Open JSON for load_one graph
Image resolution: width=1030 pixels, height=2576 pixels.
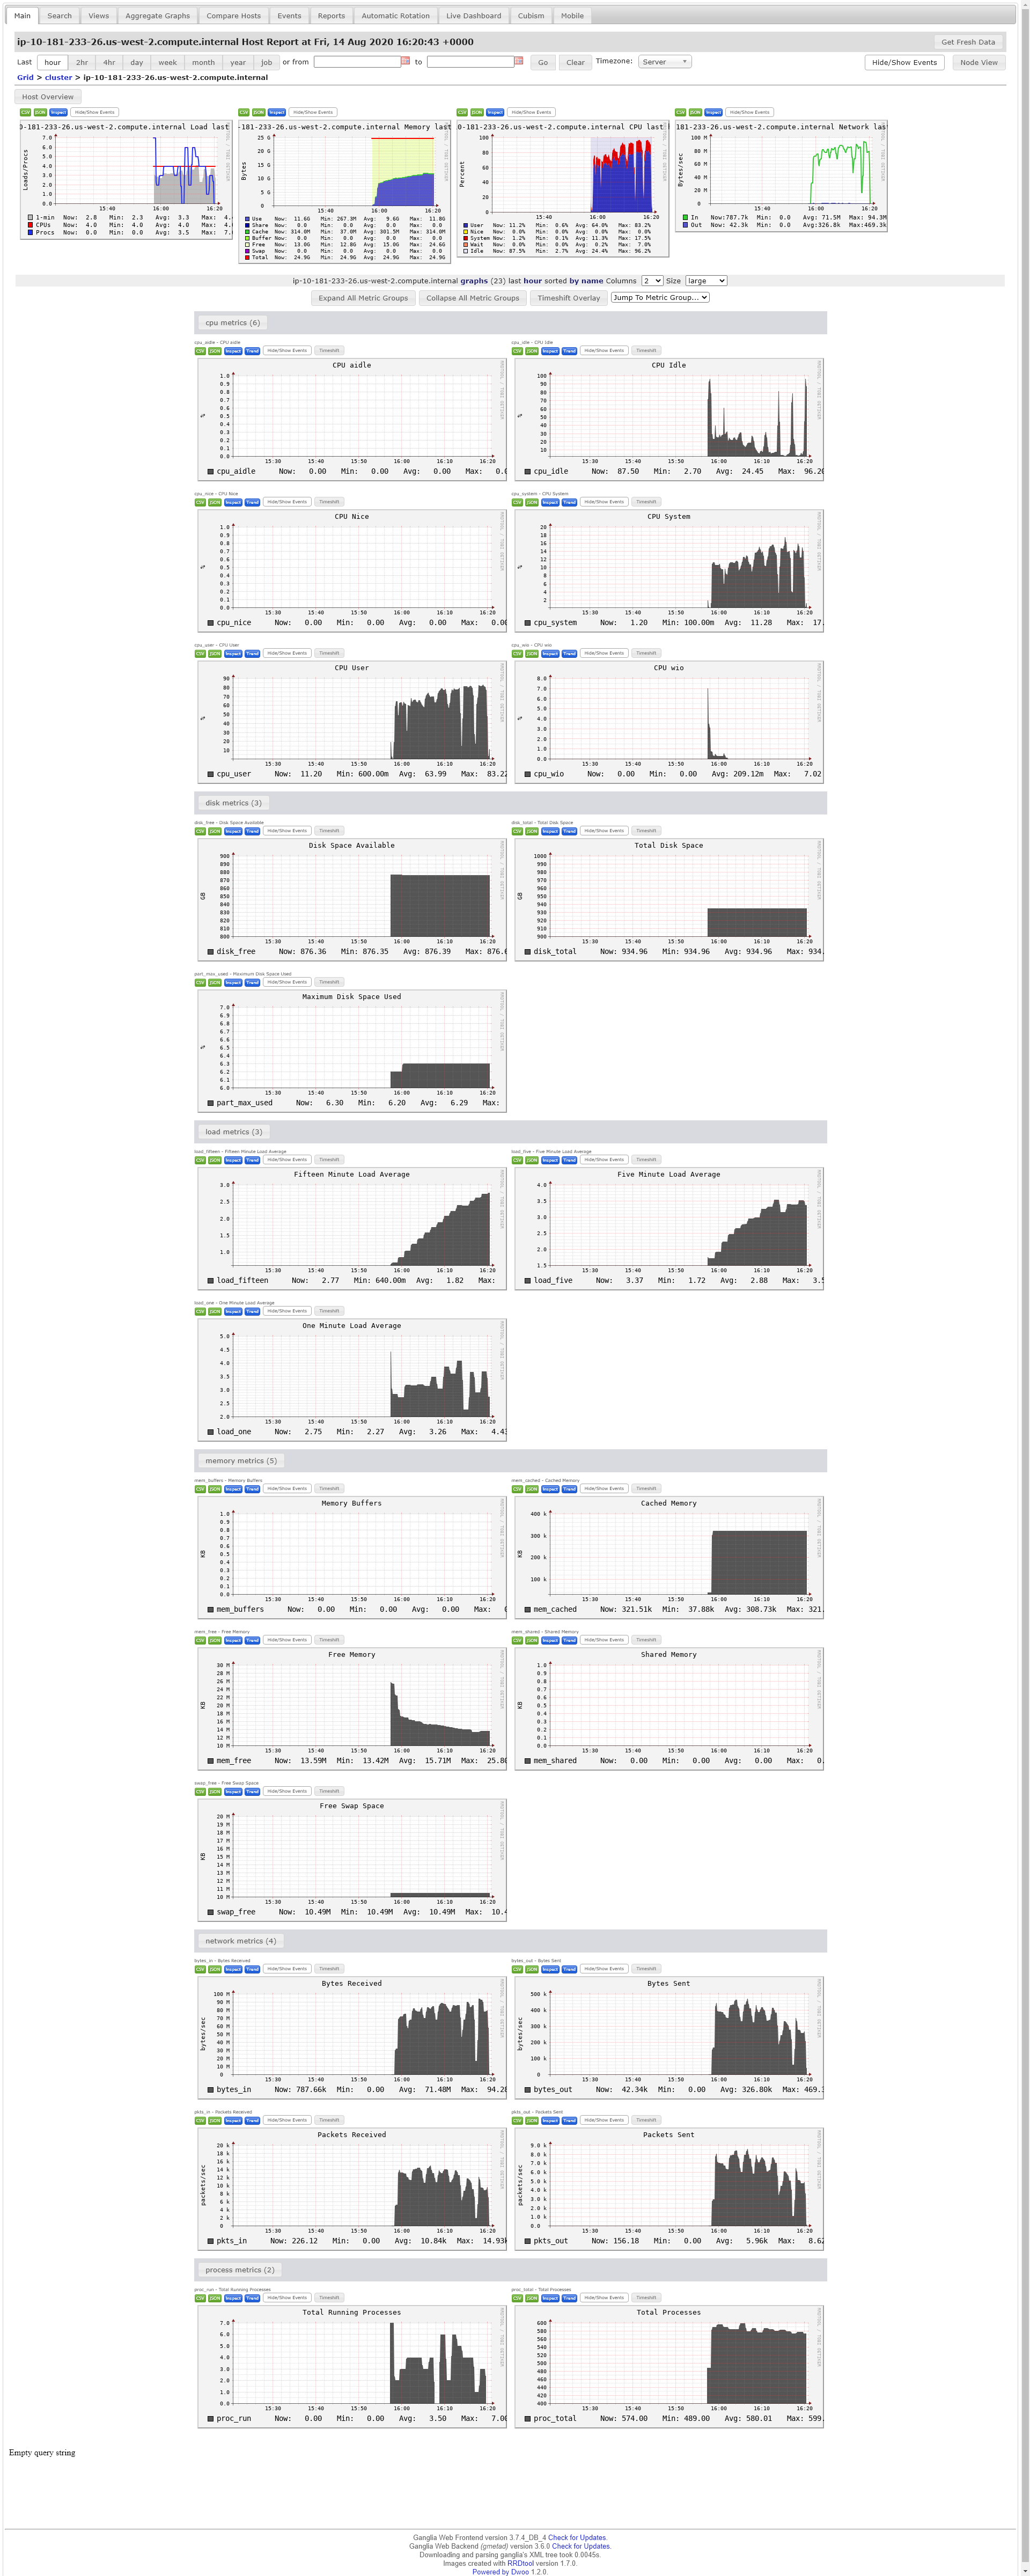pyautogui.click(x=215, y=1311)
